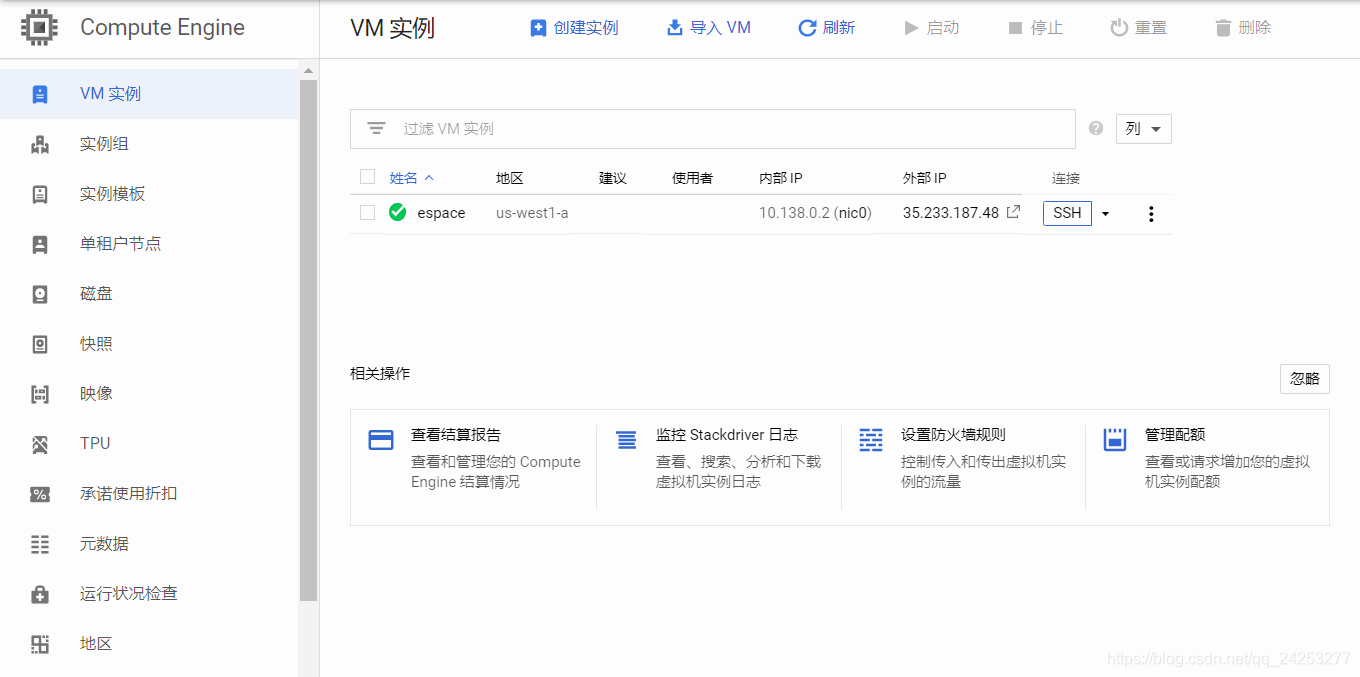
Task: Click 启动 start button
Action: point(931,28)
